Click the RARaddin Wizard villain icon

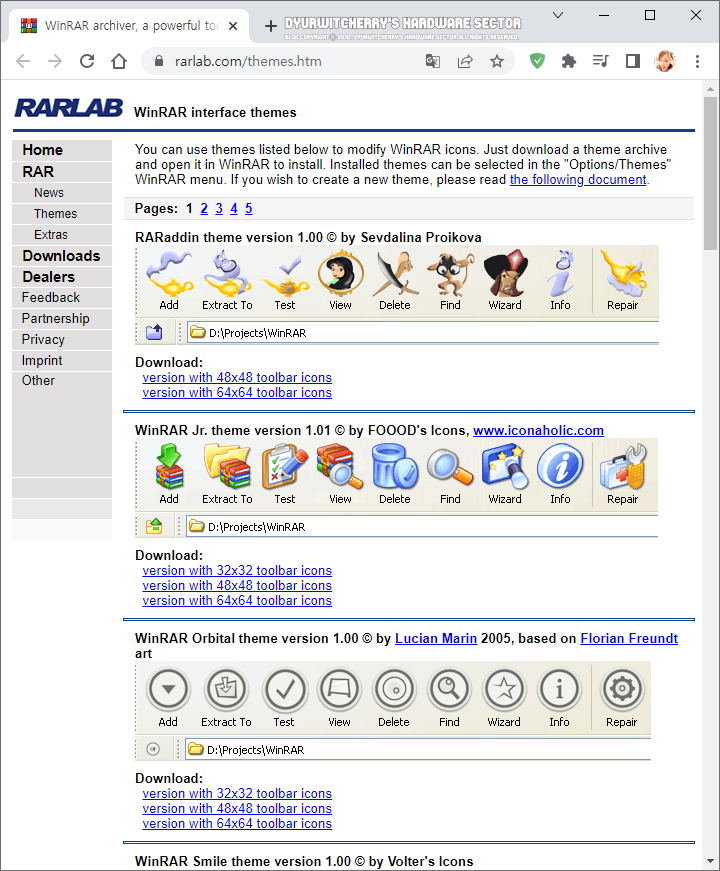[x=505, y=273]
